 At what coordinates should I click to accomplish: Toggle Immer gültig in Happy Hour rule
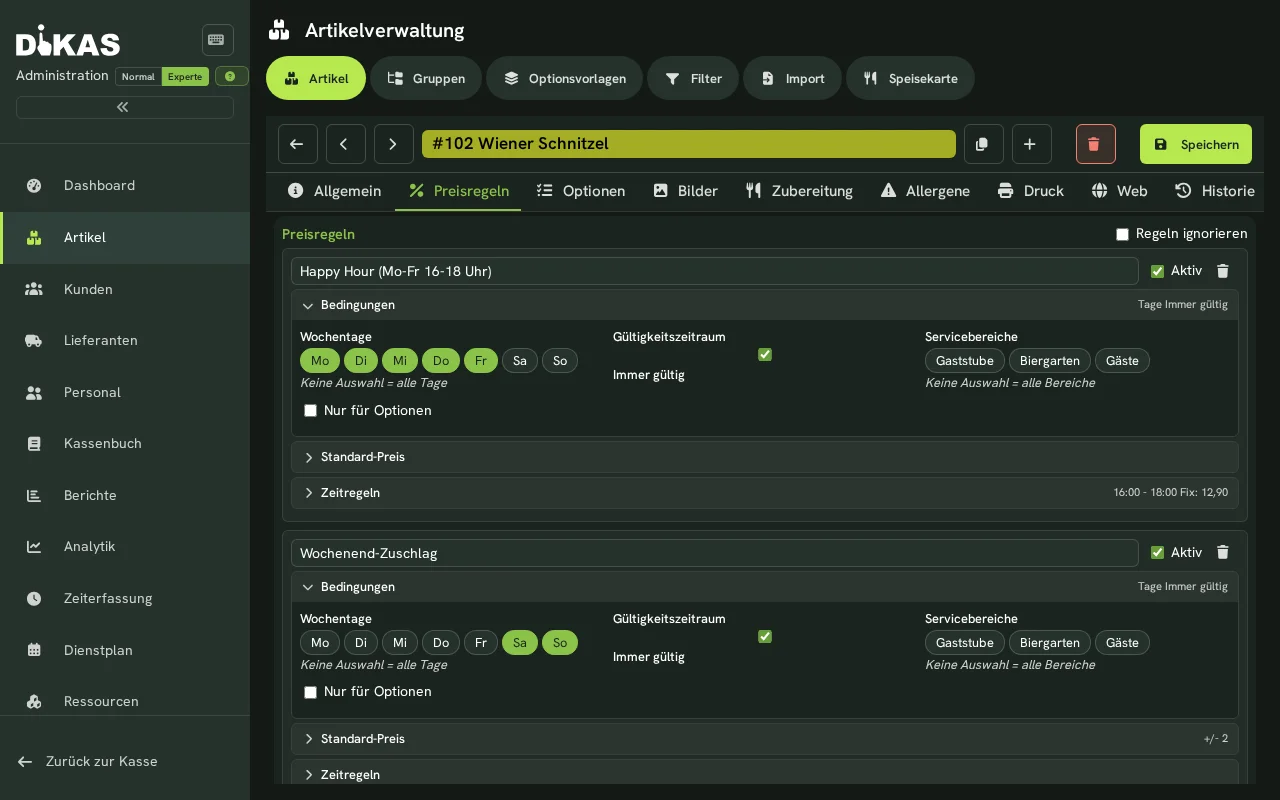(x=765, y=355)
